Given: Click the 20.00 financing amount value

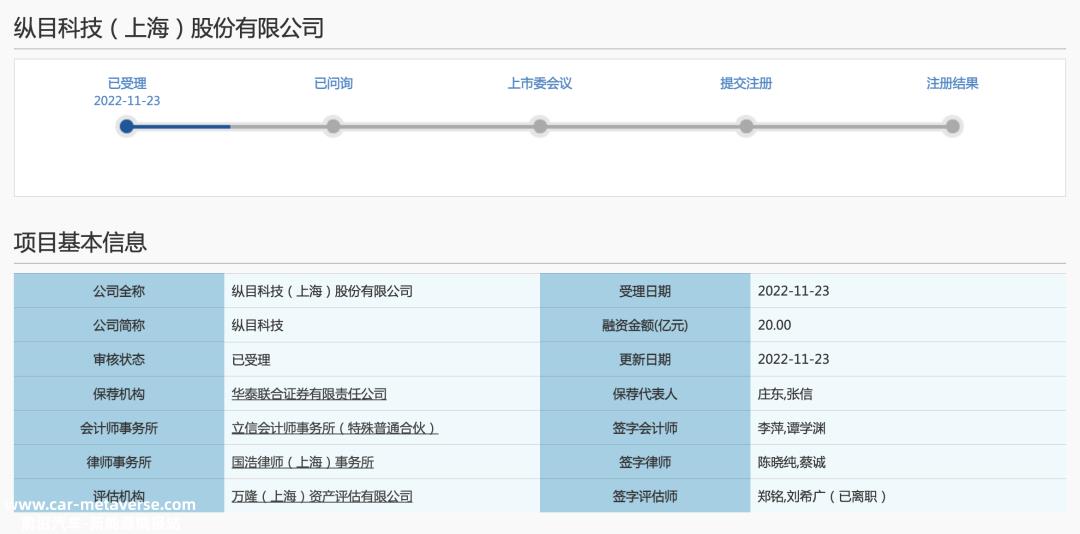Looking at the screenshot, I should pos(774,325).
